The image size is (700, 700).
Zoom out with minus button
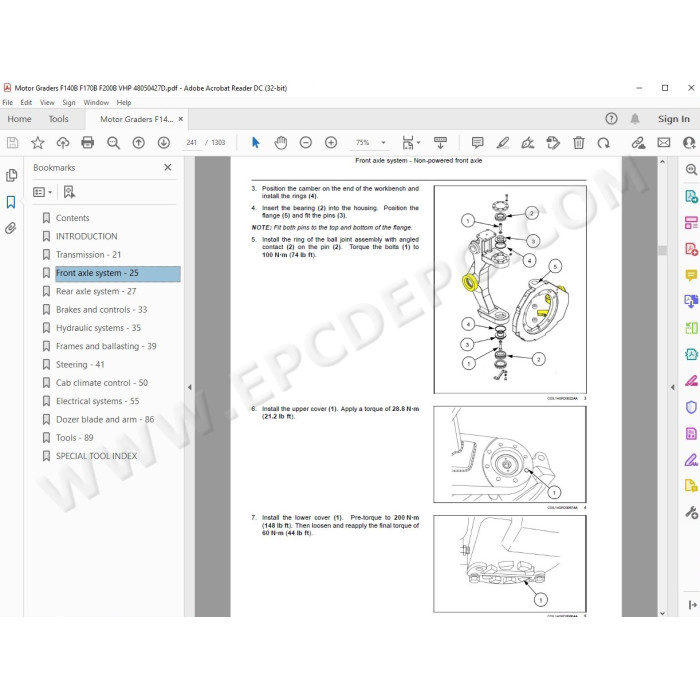click(306, 143)
